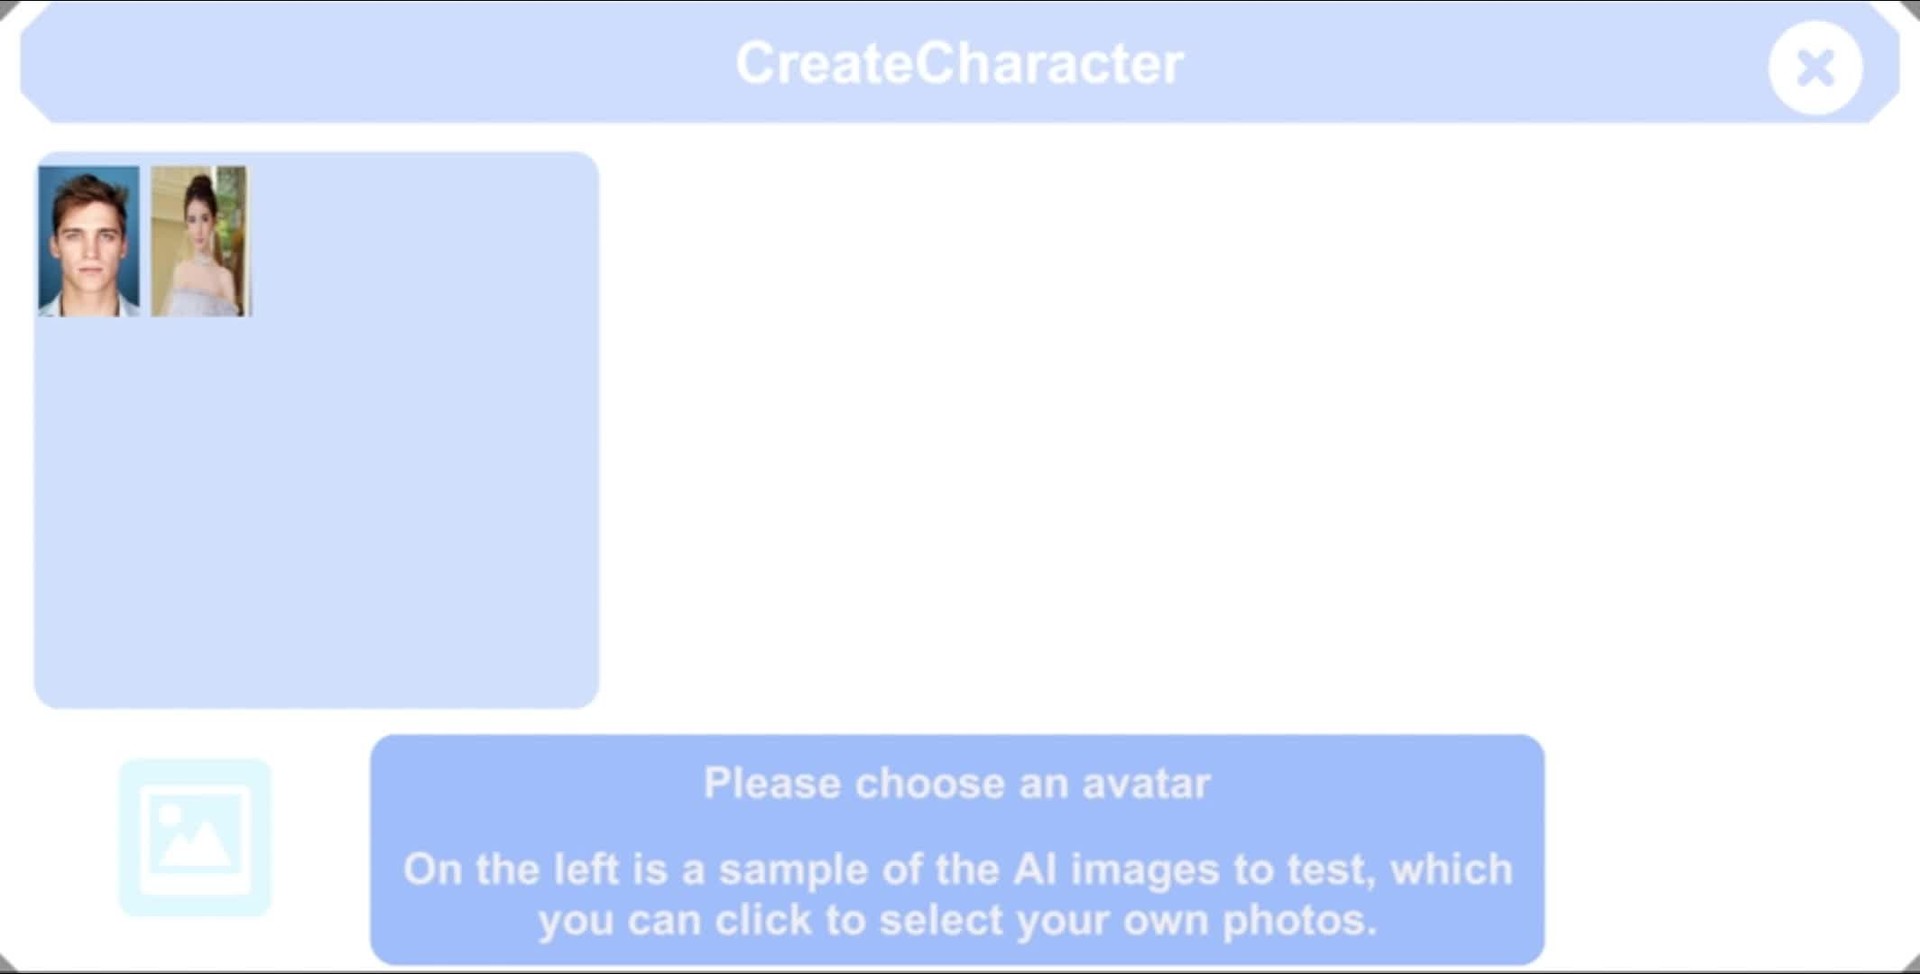1920x974 pixels.
Task: Select the male avatar sample photo
Action: pyautogui.click(x=89, y=241)
